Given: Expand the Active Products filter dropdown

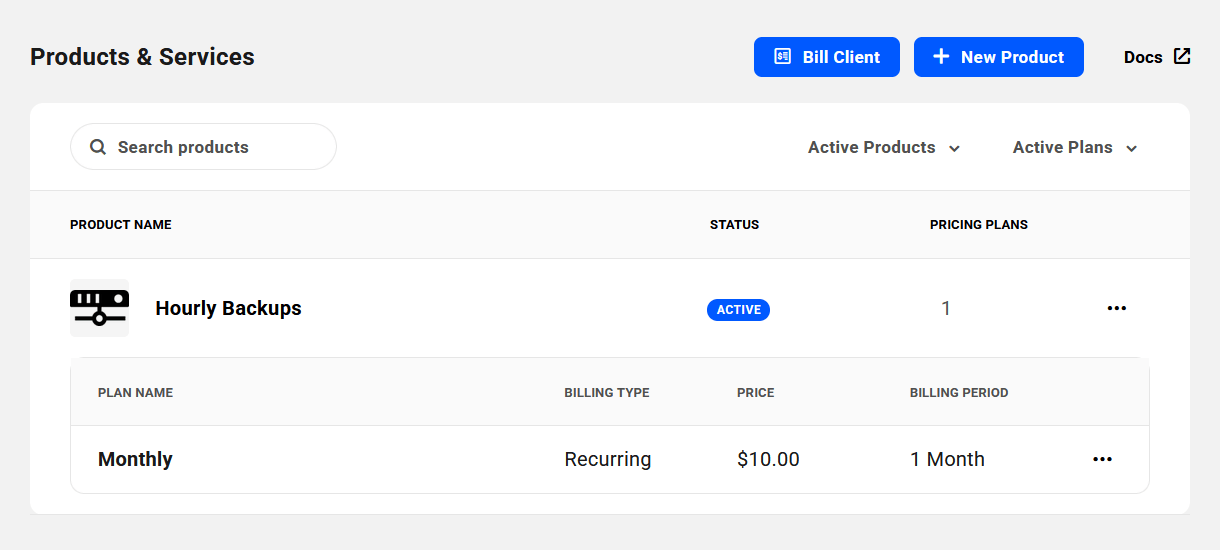Looking at the screenshot, I should click(x=884, y=147).
